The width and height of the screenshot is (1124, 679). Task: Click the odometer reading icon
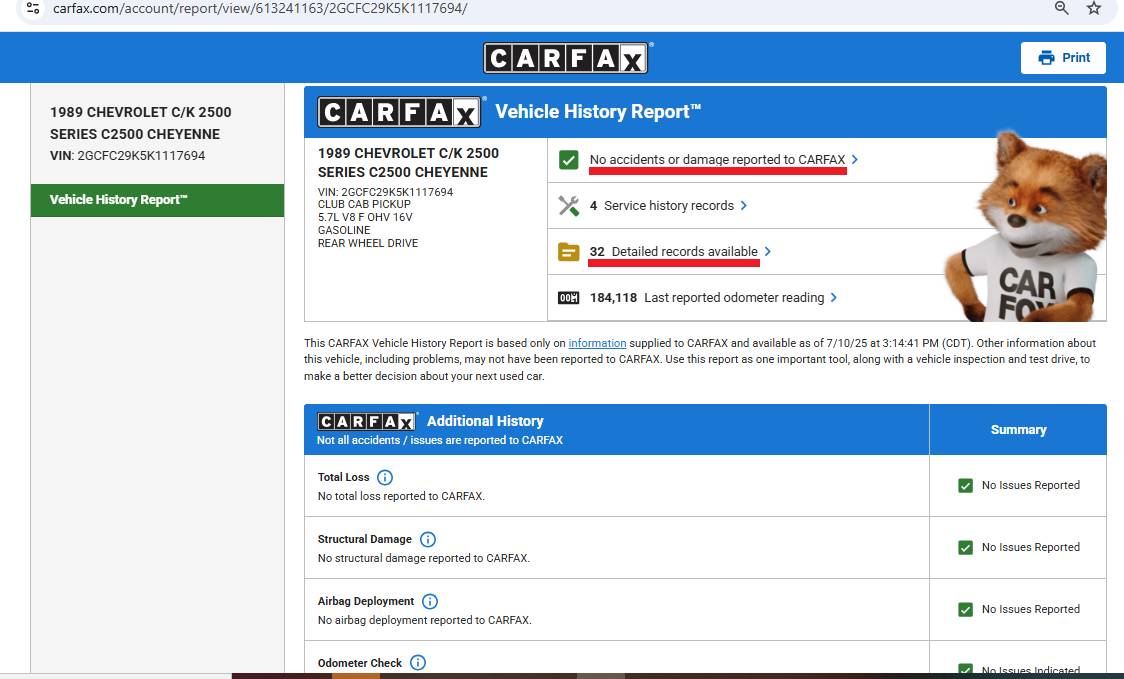(x=568, y=298)
